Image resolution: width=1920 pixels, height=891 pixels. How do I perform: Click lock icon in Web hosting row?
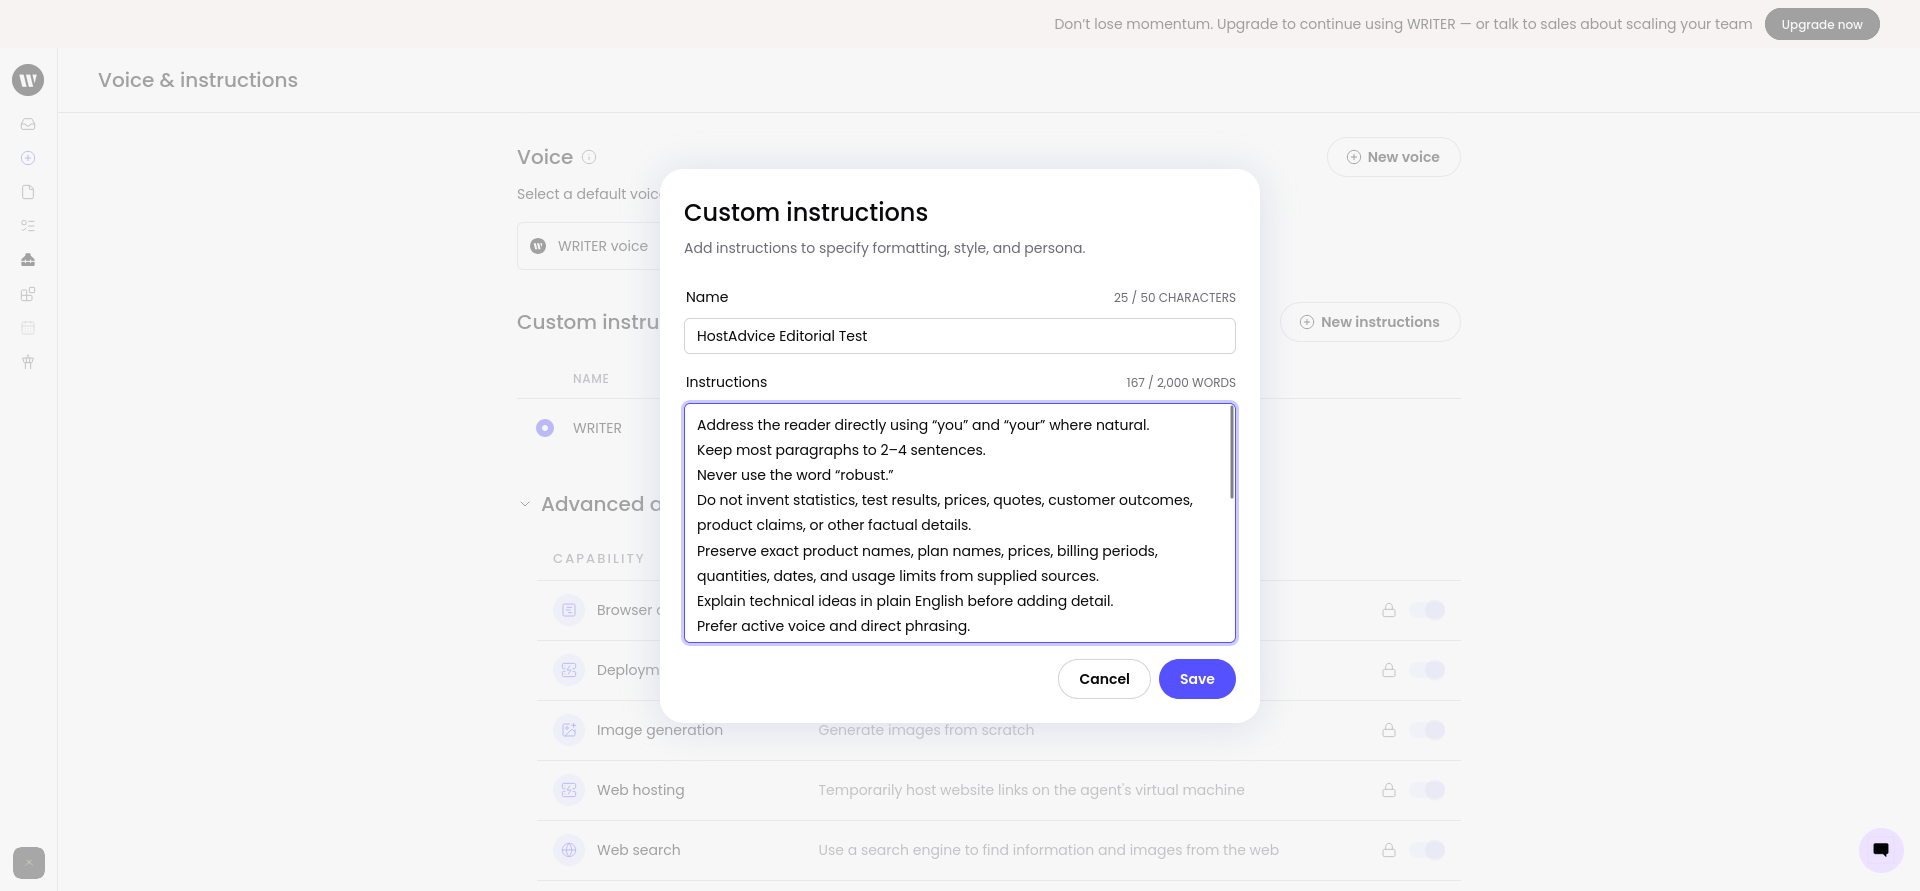tap(1389, 790)
